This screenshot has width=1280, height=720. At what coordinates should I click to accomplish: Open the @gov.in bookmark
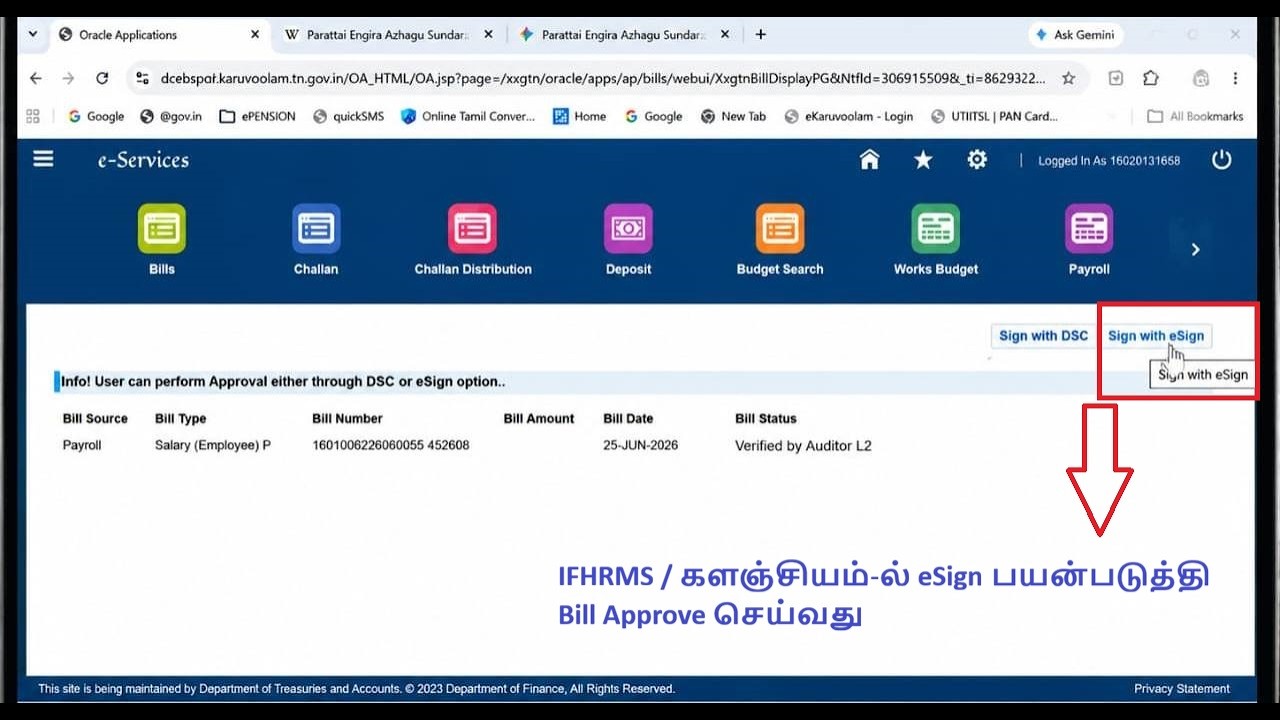[171, 116]
